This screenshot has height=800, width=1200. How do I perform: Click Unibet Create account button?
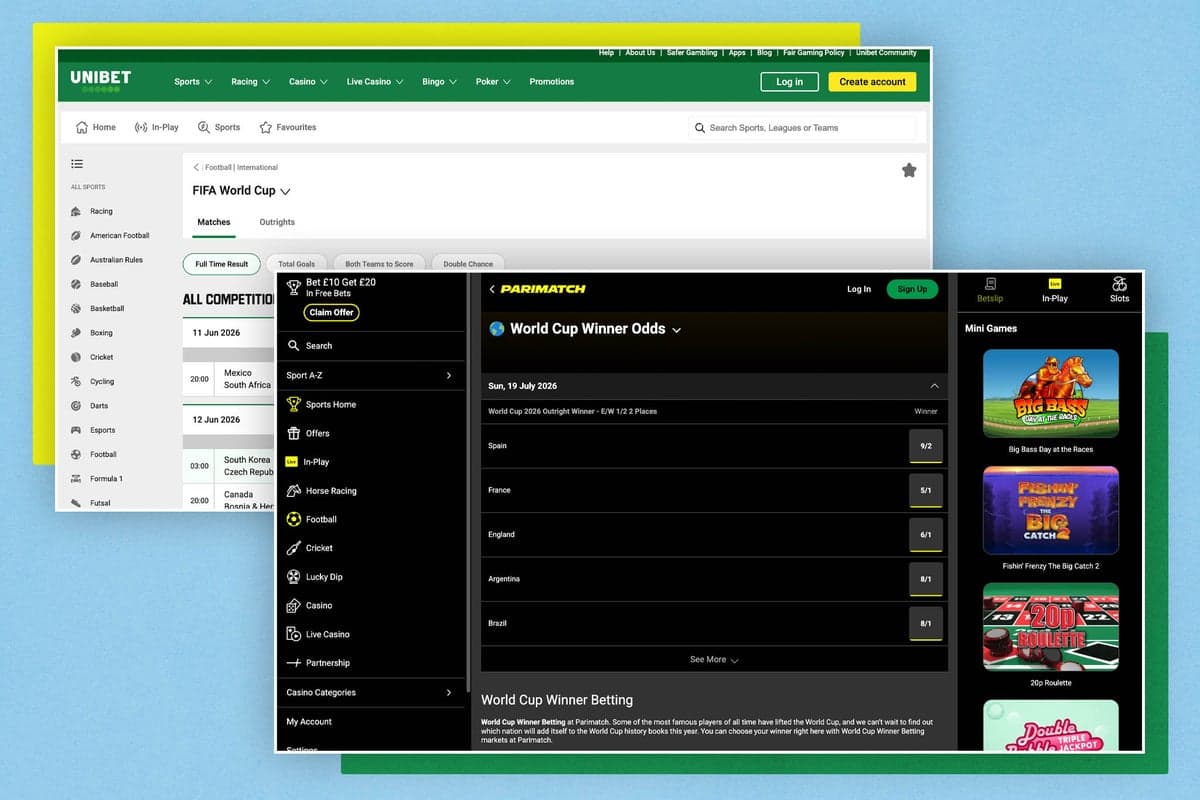872,82
